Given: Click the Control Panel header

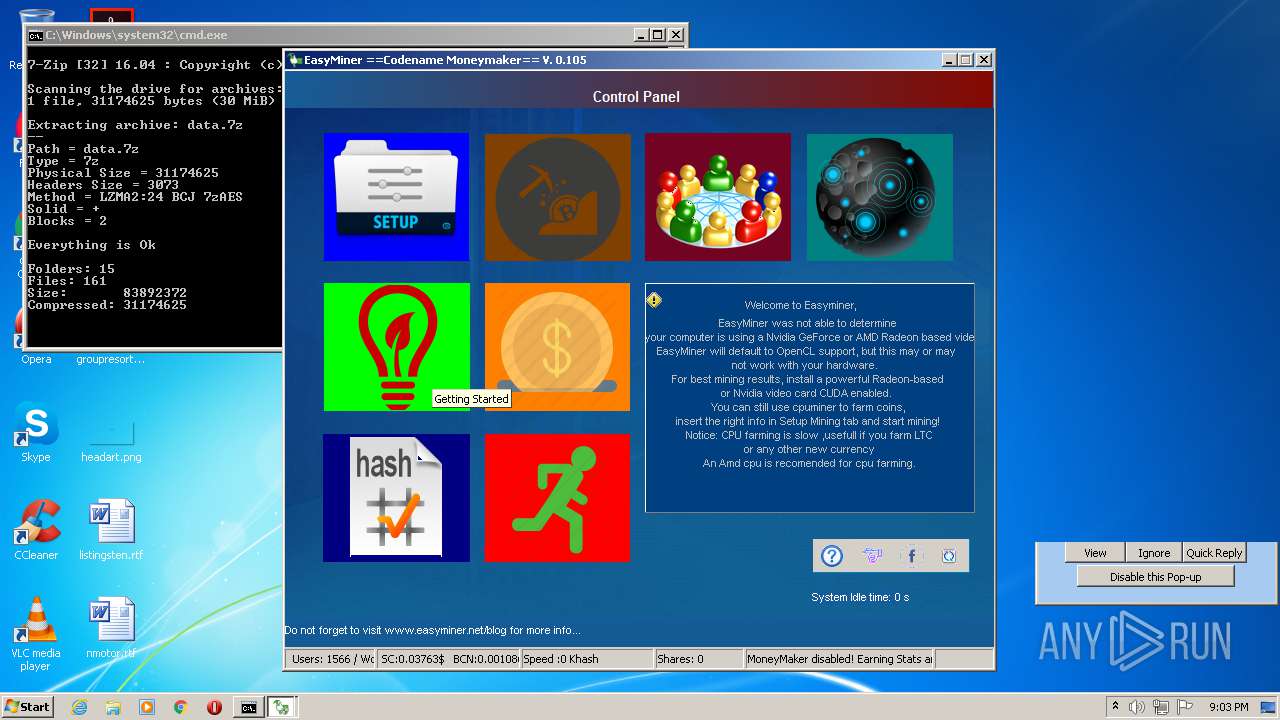Looking at the screenshot, I should point(636,97).
